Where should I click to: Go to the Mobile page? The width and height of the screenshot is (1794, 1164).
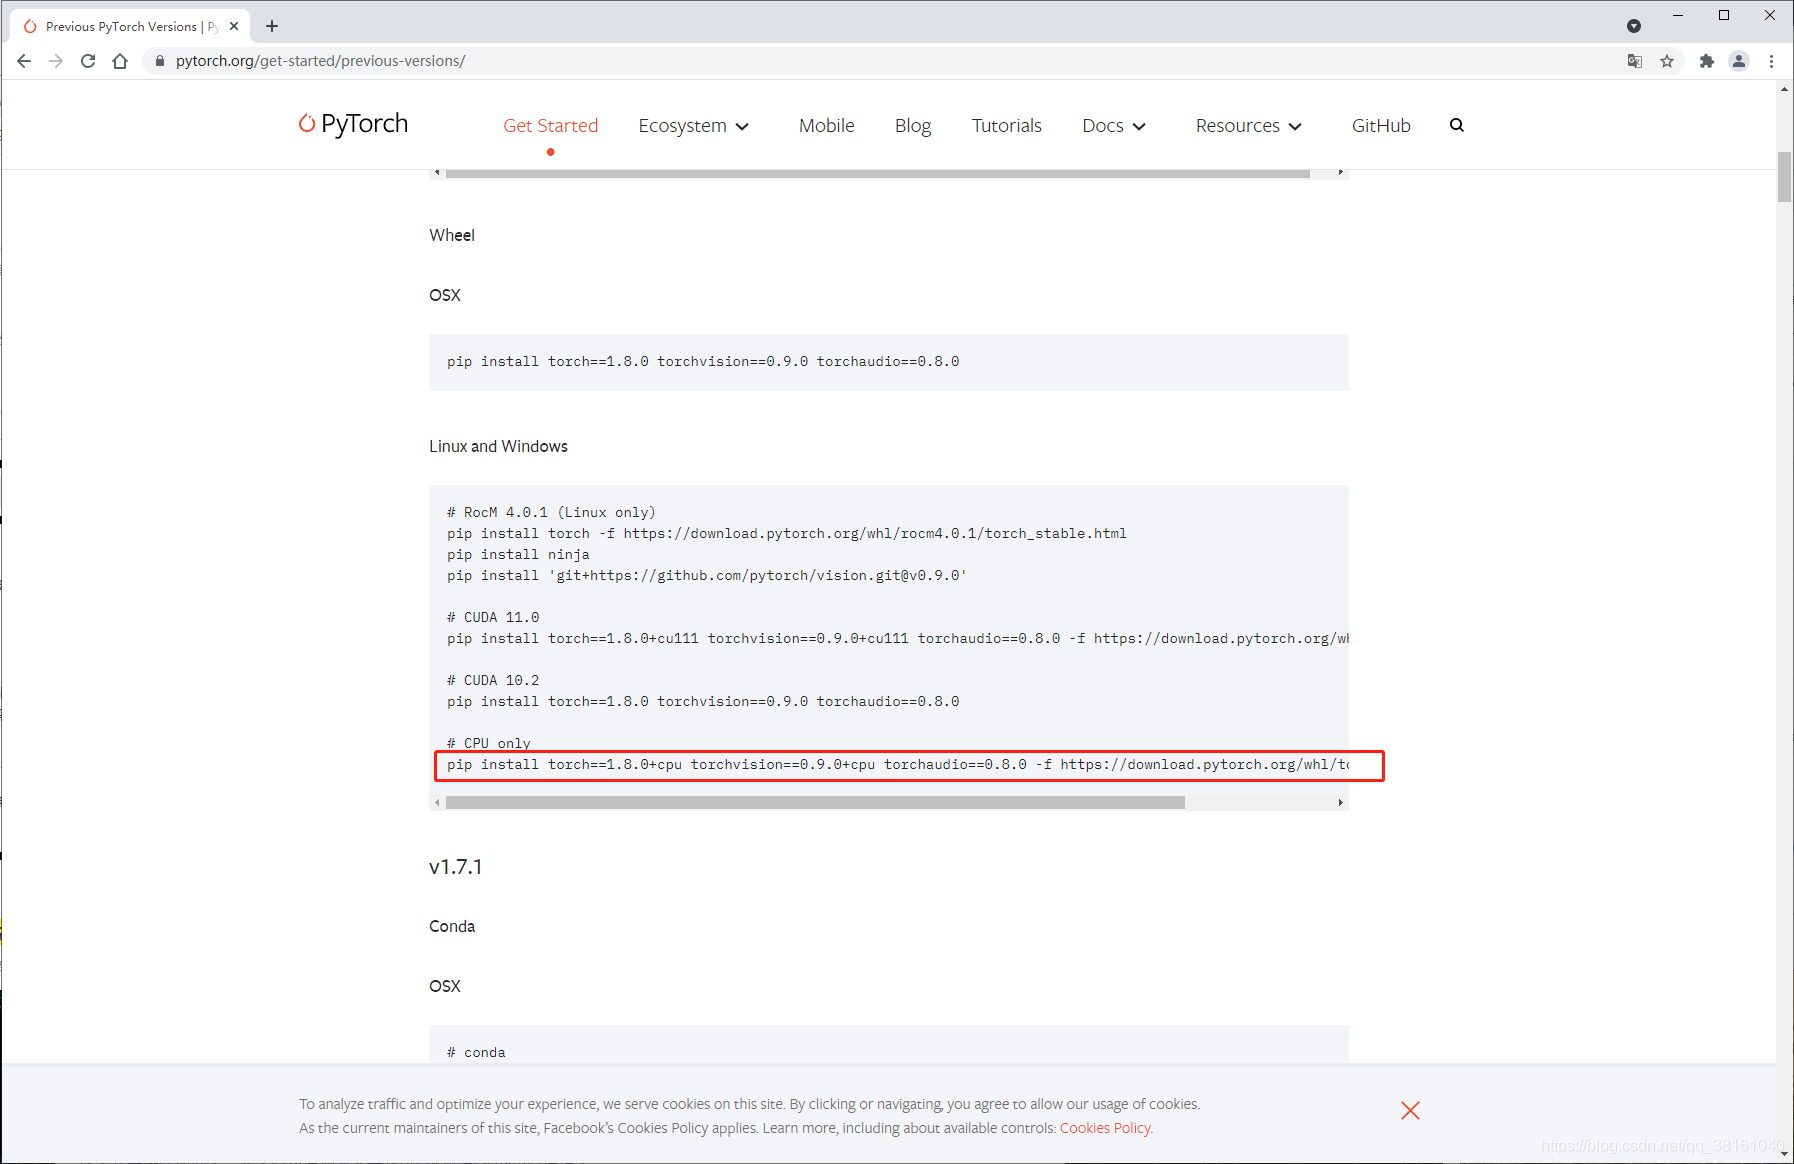(x=826, y=125)
